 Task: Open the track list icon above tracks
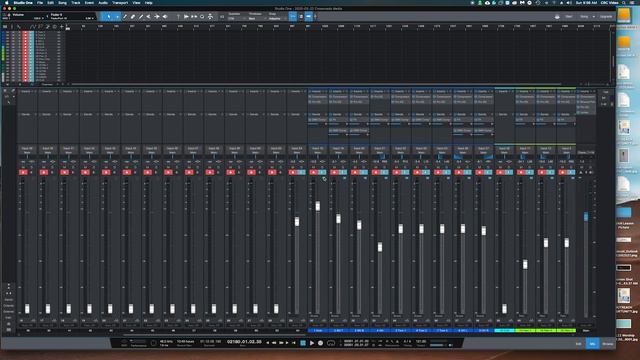(x=5, y=27)
